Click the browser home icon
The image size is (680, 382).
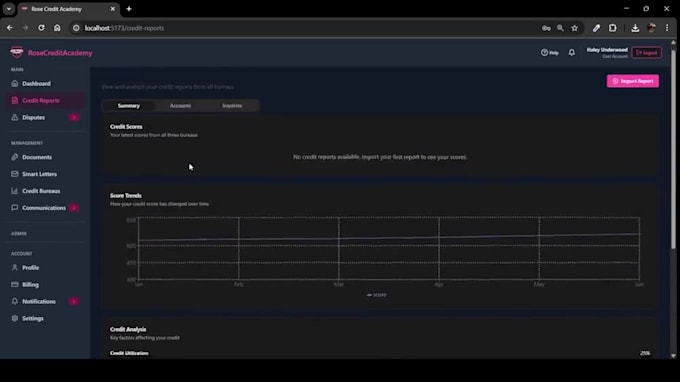pyautogui.click(x=57, y=28)
